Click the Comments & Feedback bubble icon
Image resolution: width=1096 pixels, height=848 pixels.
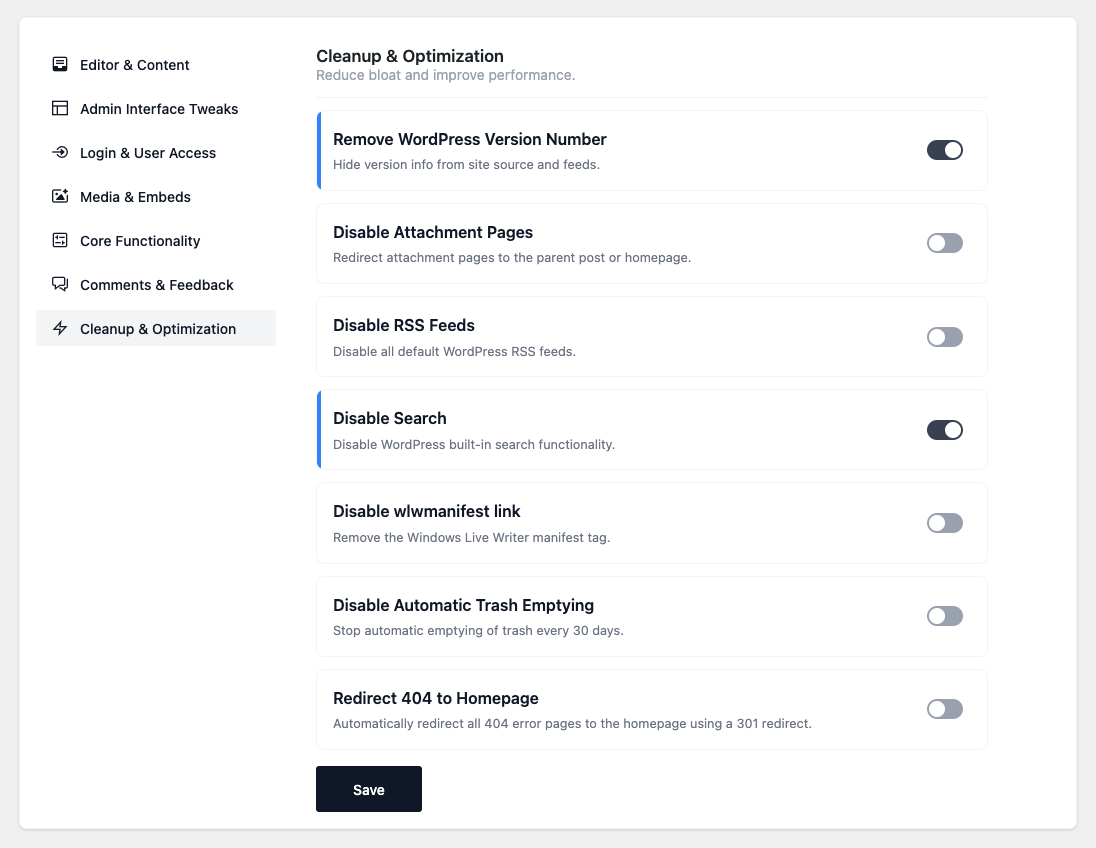click(60, 285)
